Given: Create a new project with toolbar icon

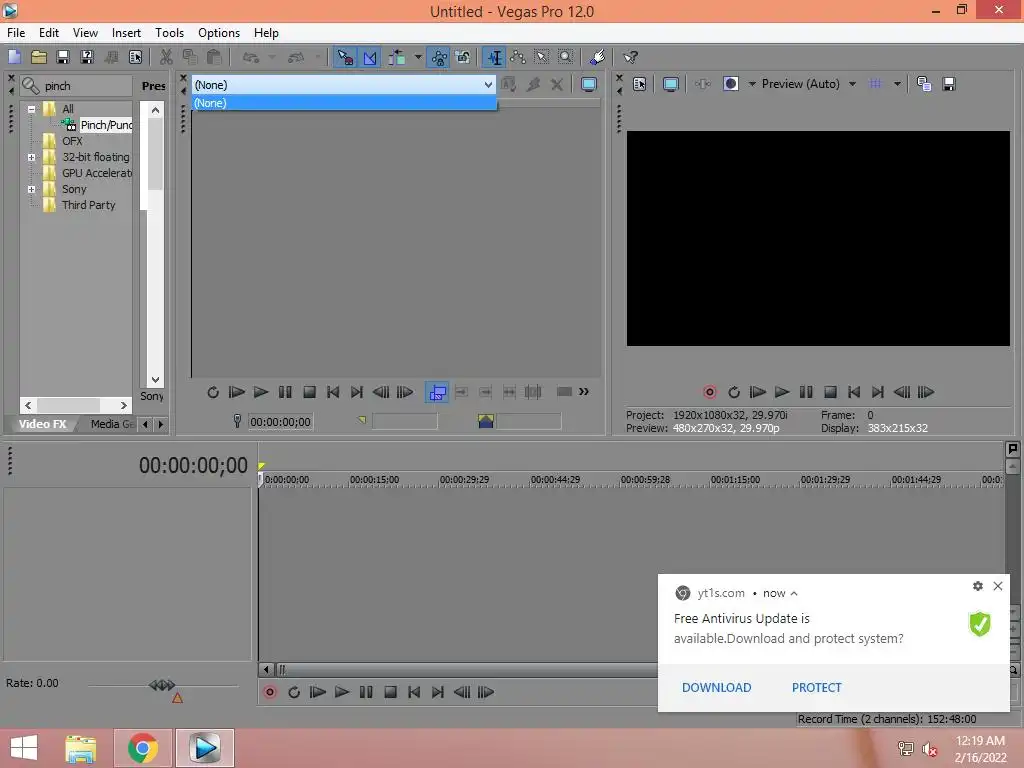Looking at the screenshot, I should [14, 57].
